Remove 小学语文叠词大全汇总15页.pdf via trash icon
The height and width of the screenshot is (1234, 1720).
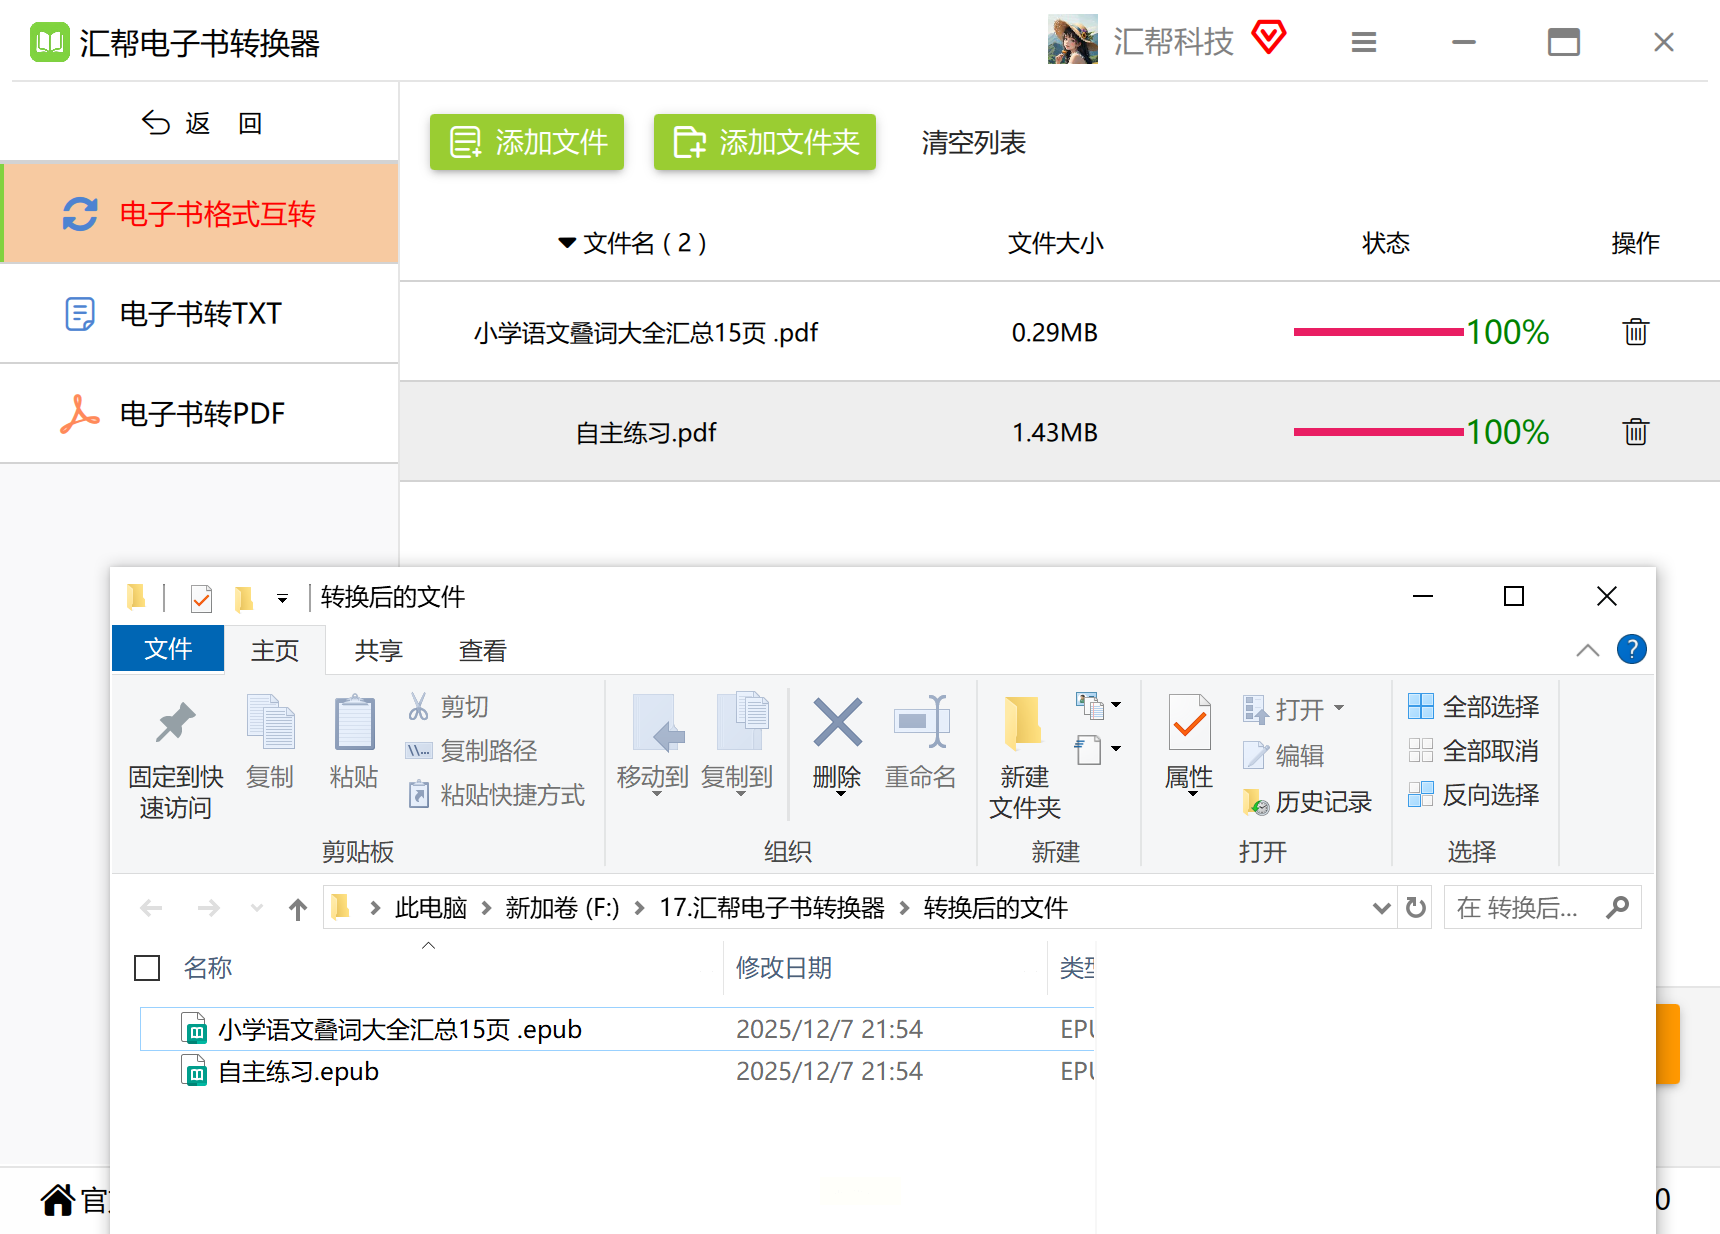pyautogui.click(x=1635, y=332)
